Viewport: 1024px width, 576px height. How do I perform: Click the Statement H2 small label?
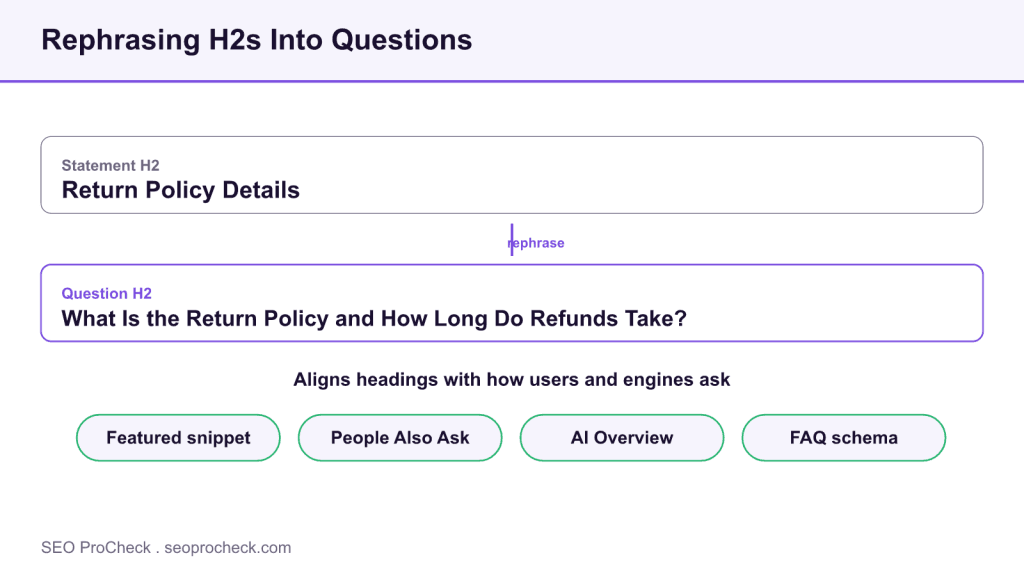(110, 165)
